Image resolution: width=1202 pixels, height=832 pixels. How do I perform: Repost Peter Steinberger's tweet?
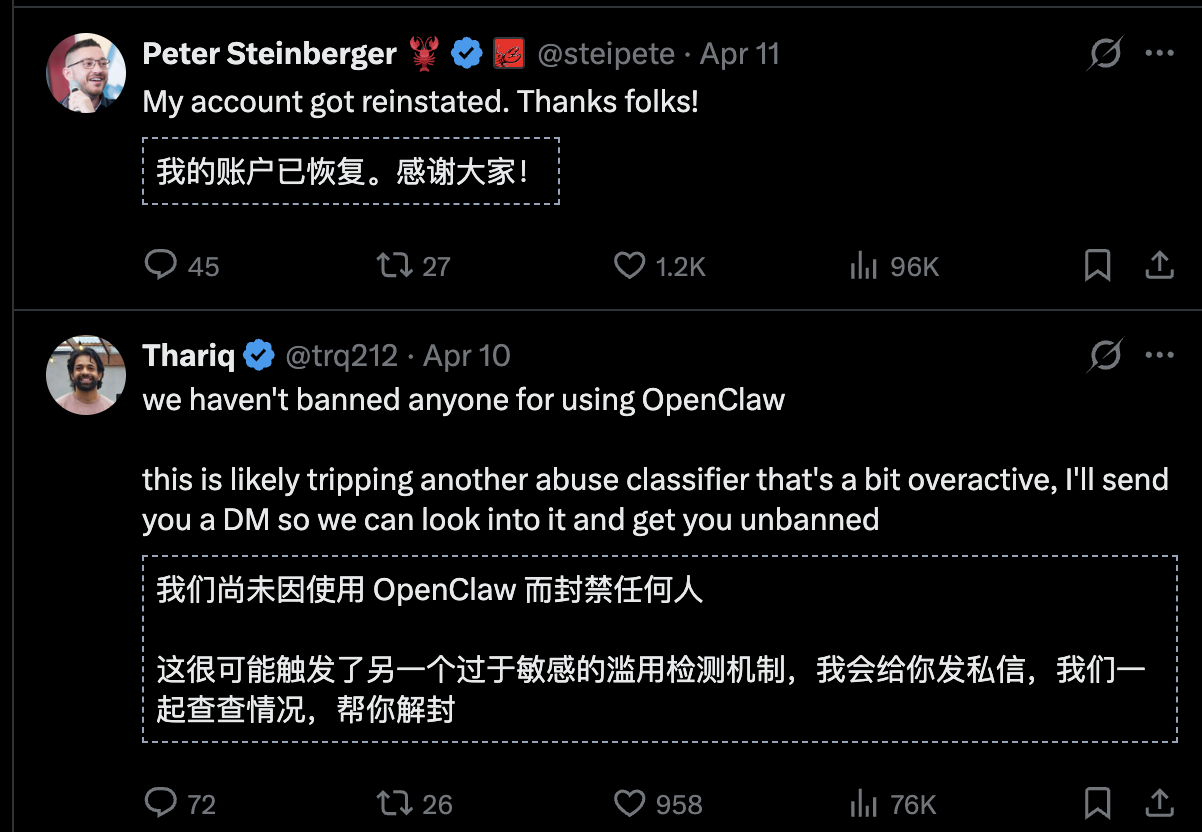(390, 265)
